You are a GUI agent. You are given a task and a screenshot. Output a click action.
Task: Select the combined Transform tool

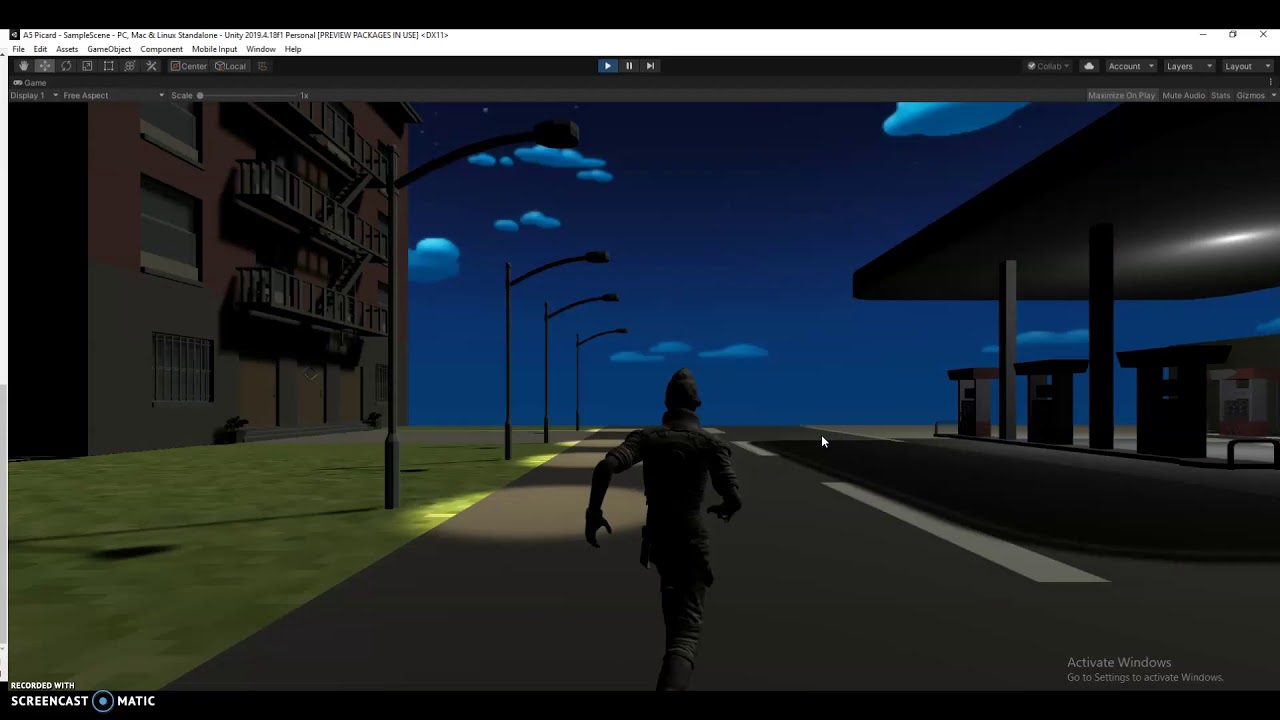point(129,66)
